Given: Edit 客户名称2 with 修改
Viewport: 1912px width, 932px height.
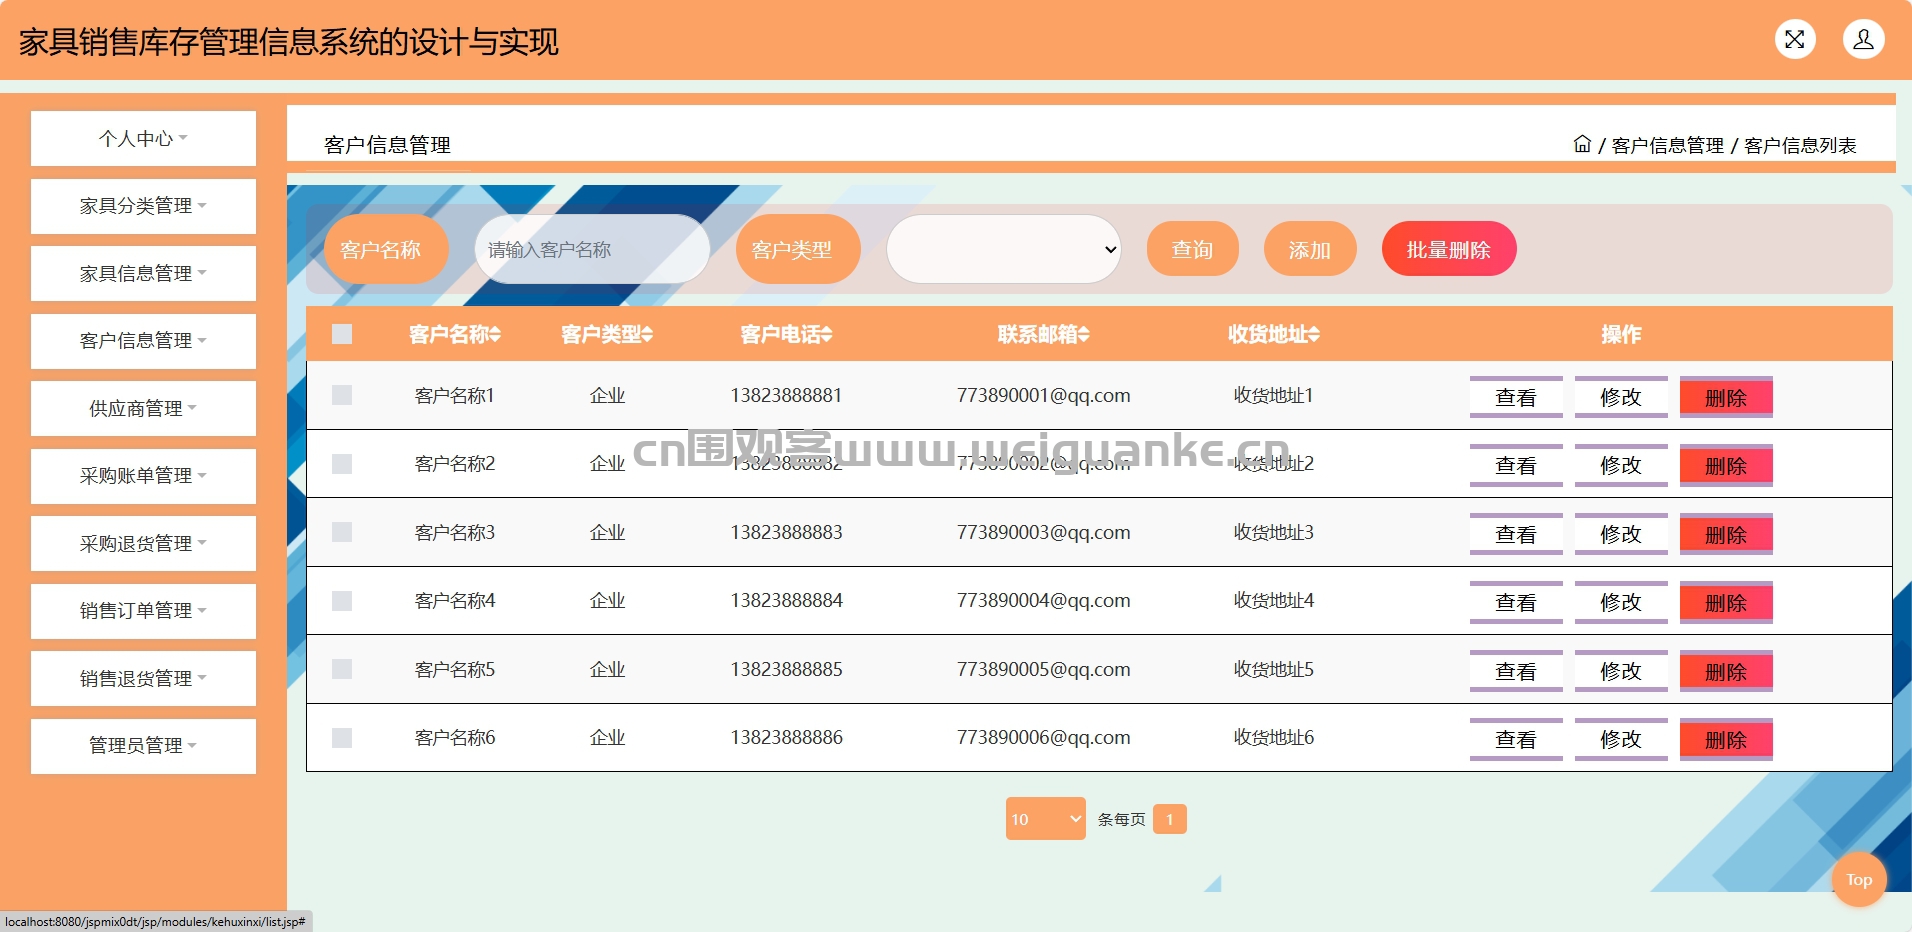Looking at the screenshot, I should coord(1621,465).
